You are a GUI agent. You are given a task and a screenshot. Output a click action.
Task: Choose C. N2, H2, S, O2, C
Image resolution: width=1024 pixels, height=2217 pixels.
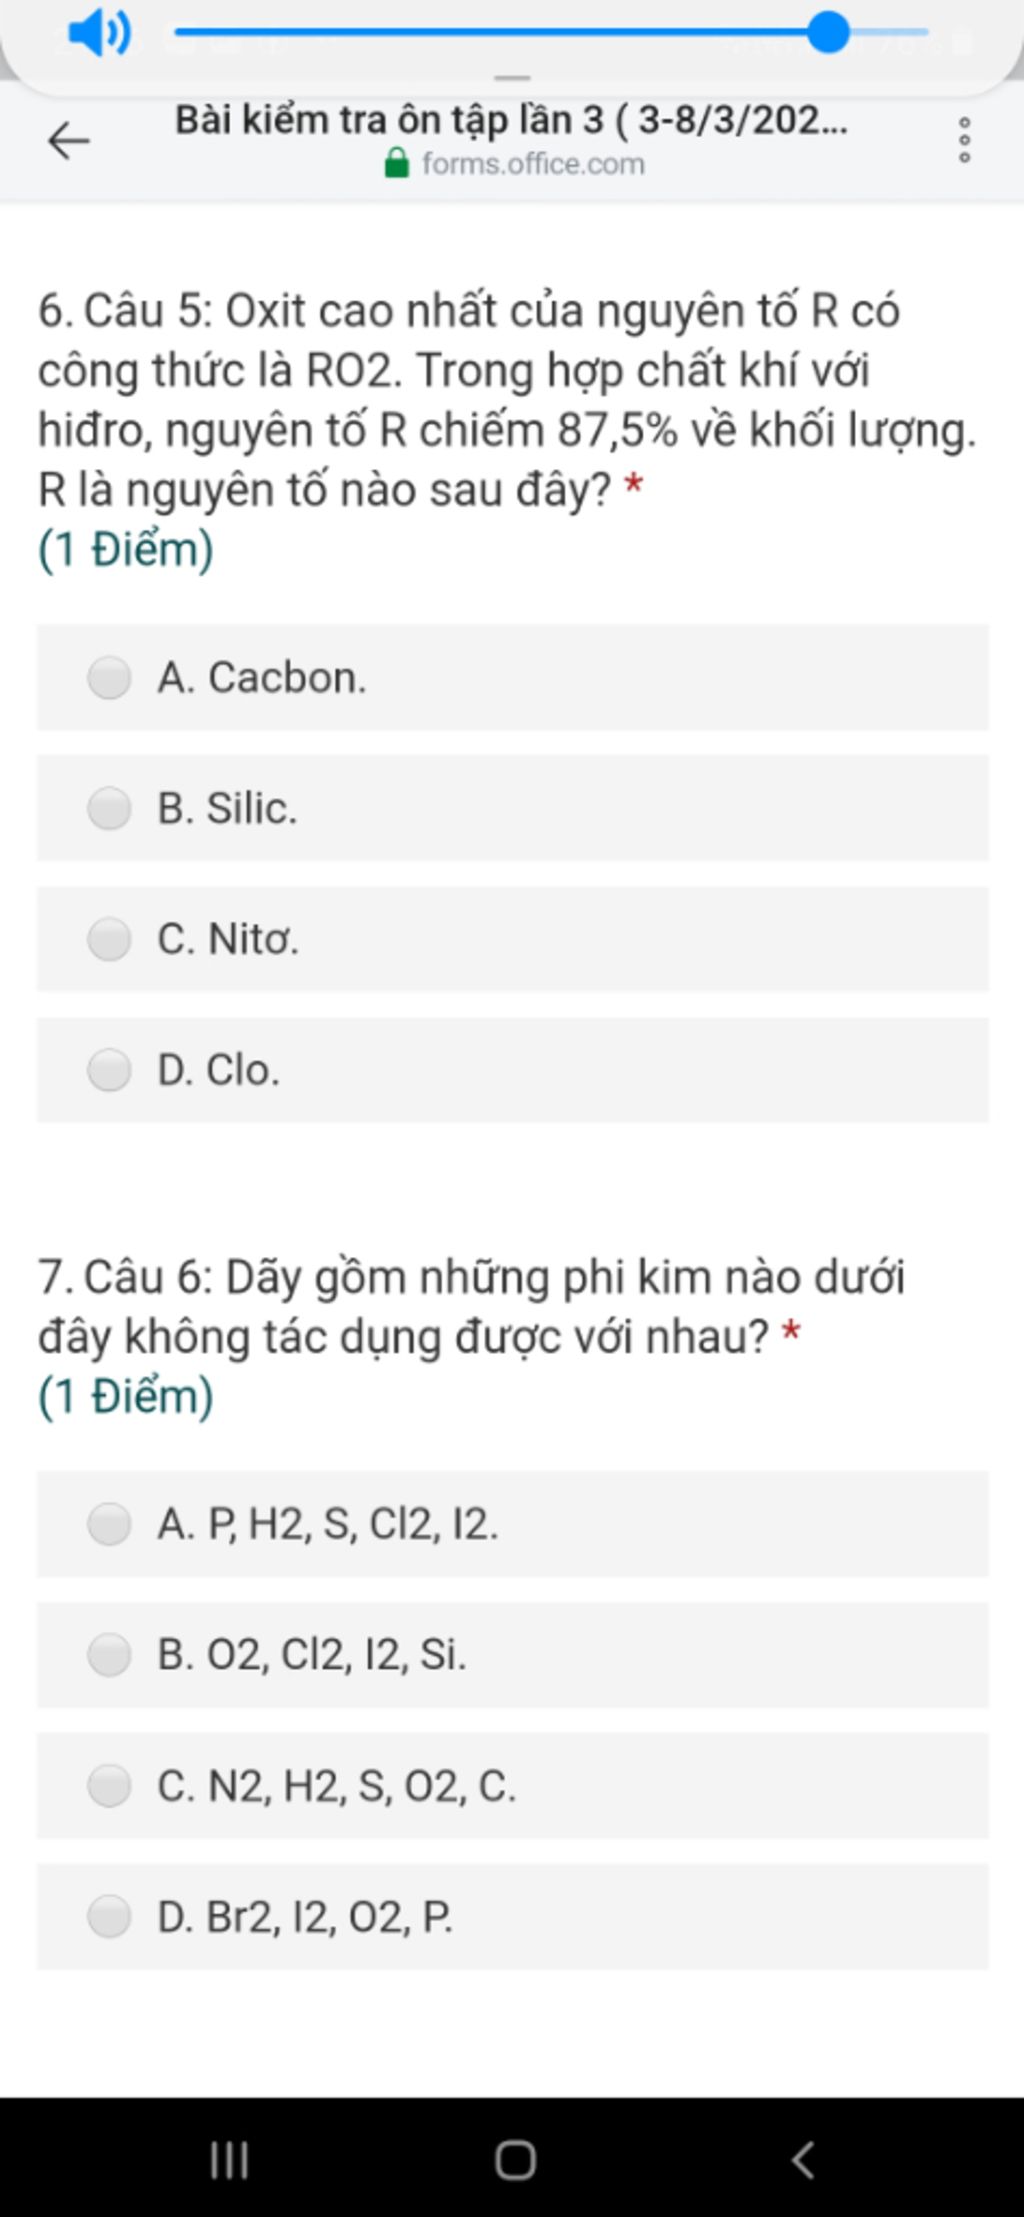513,1786
